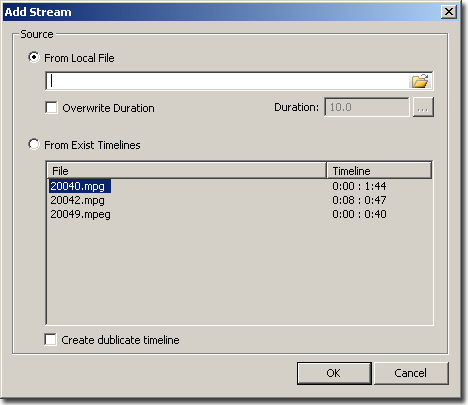The width and height of the screenshot is (468, 405).
Task: Select the From Local File radio button
Action: (x=34, y=57)
